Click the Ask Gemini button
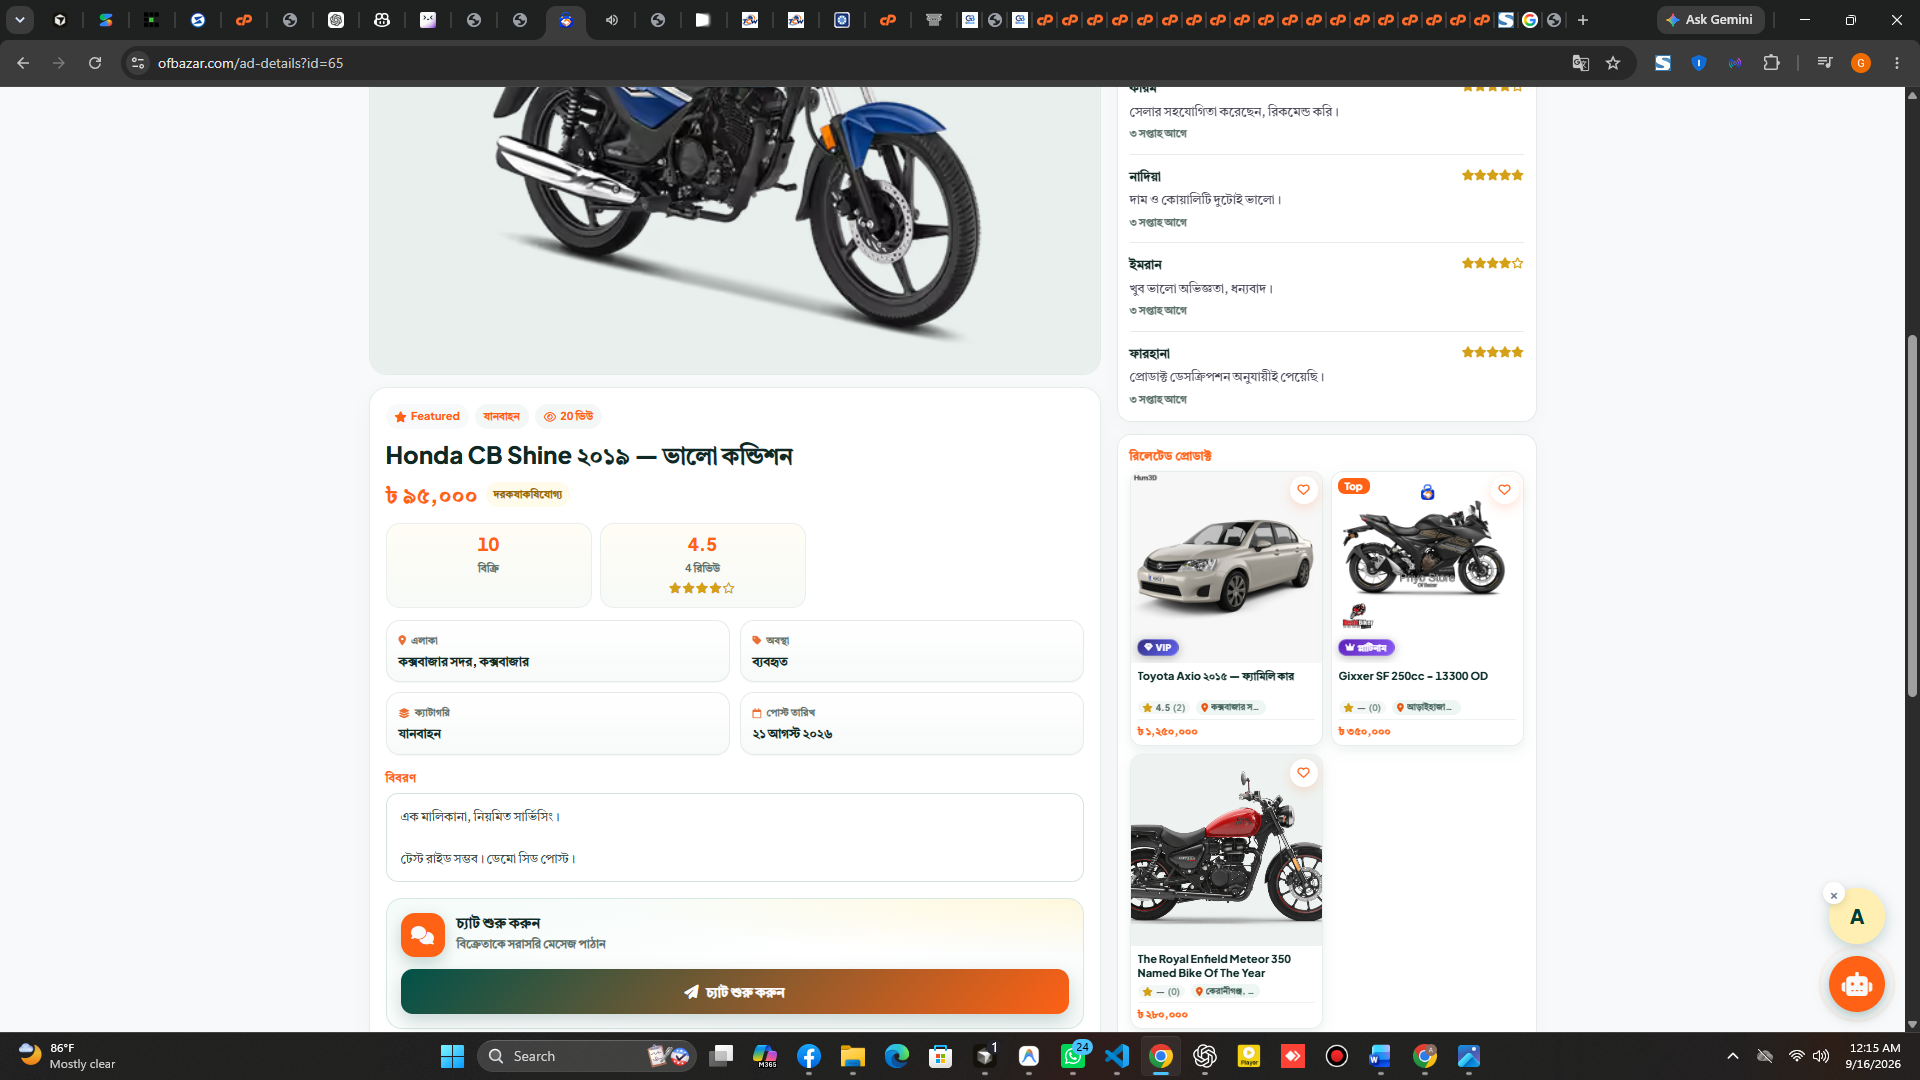The height and width of the screenshot is (1080, 1920). coord(1710,19)
